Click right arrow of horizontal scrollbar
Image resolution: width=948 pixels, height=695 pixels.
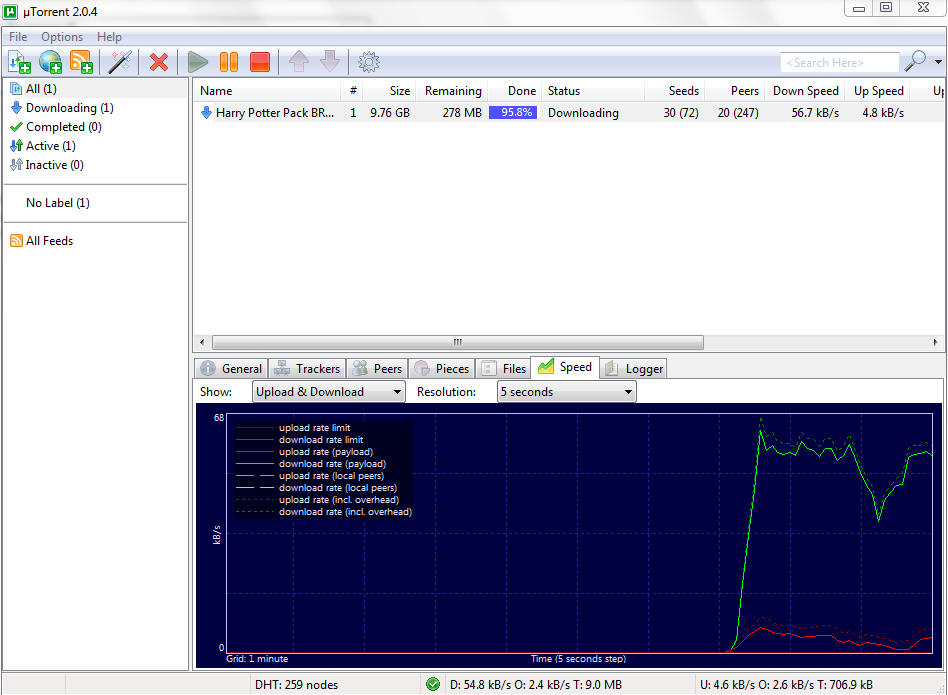coord(935,343)
